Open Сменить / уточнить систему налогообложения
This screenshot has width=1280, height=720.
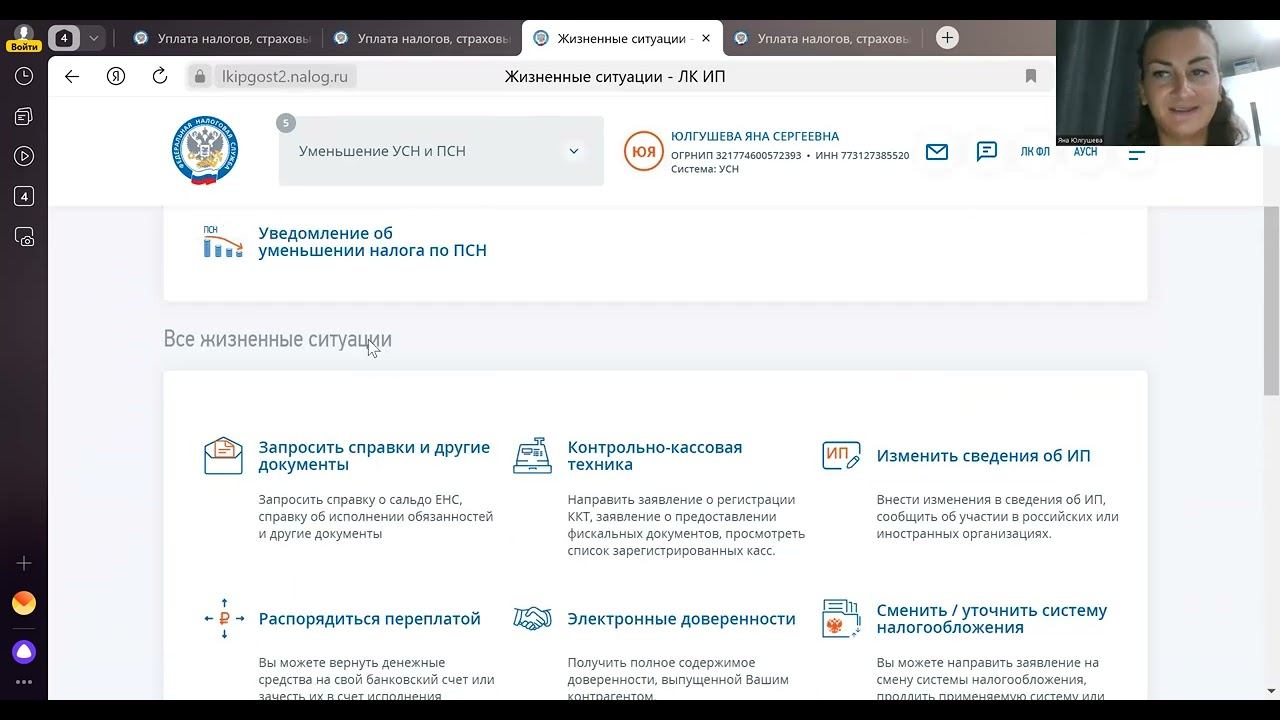(x=992, y=619)
